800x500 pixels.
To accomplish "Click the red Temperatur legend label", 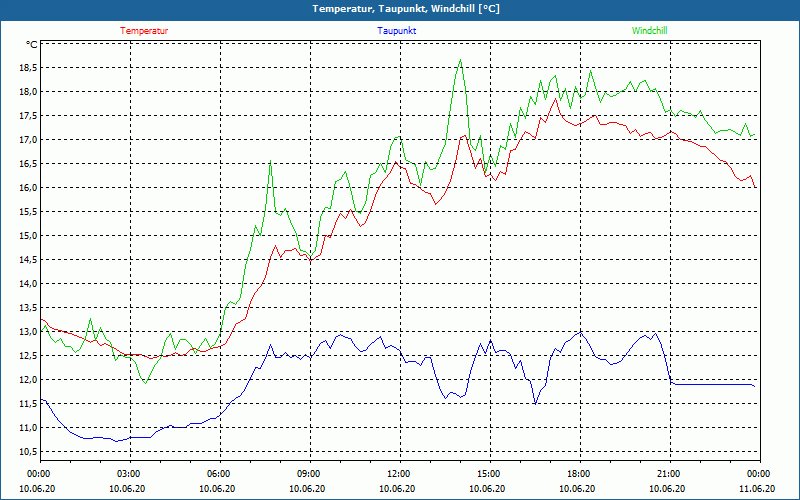I will (x=144, y=31).
